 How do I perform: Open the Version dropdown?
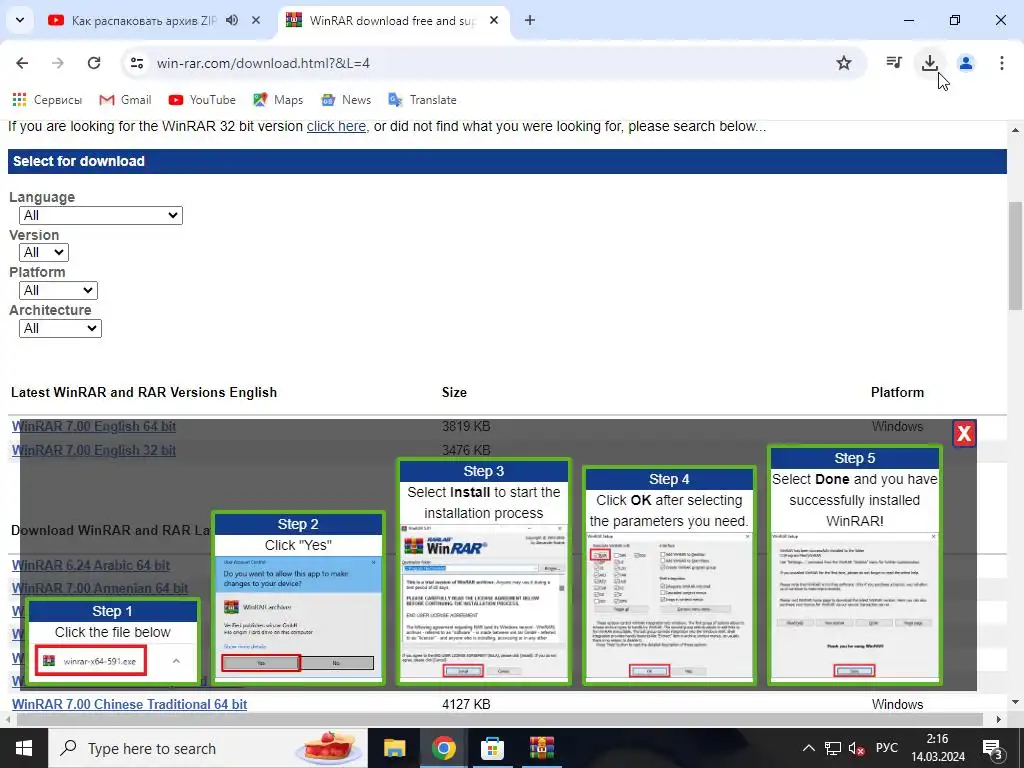click(x=44, y=252)
